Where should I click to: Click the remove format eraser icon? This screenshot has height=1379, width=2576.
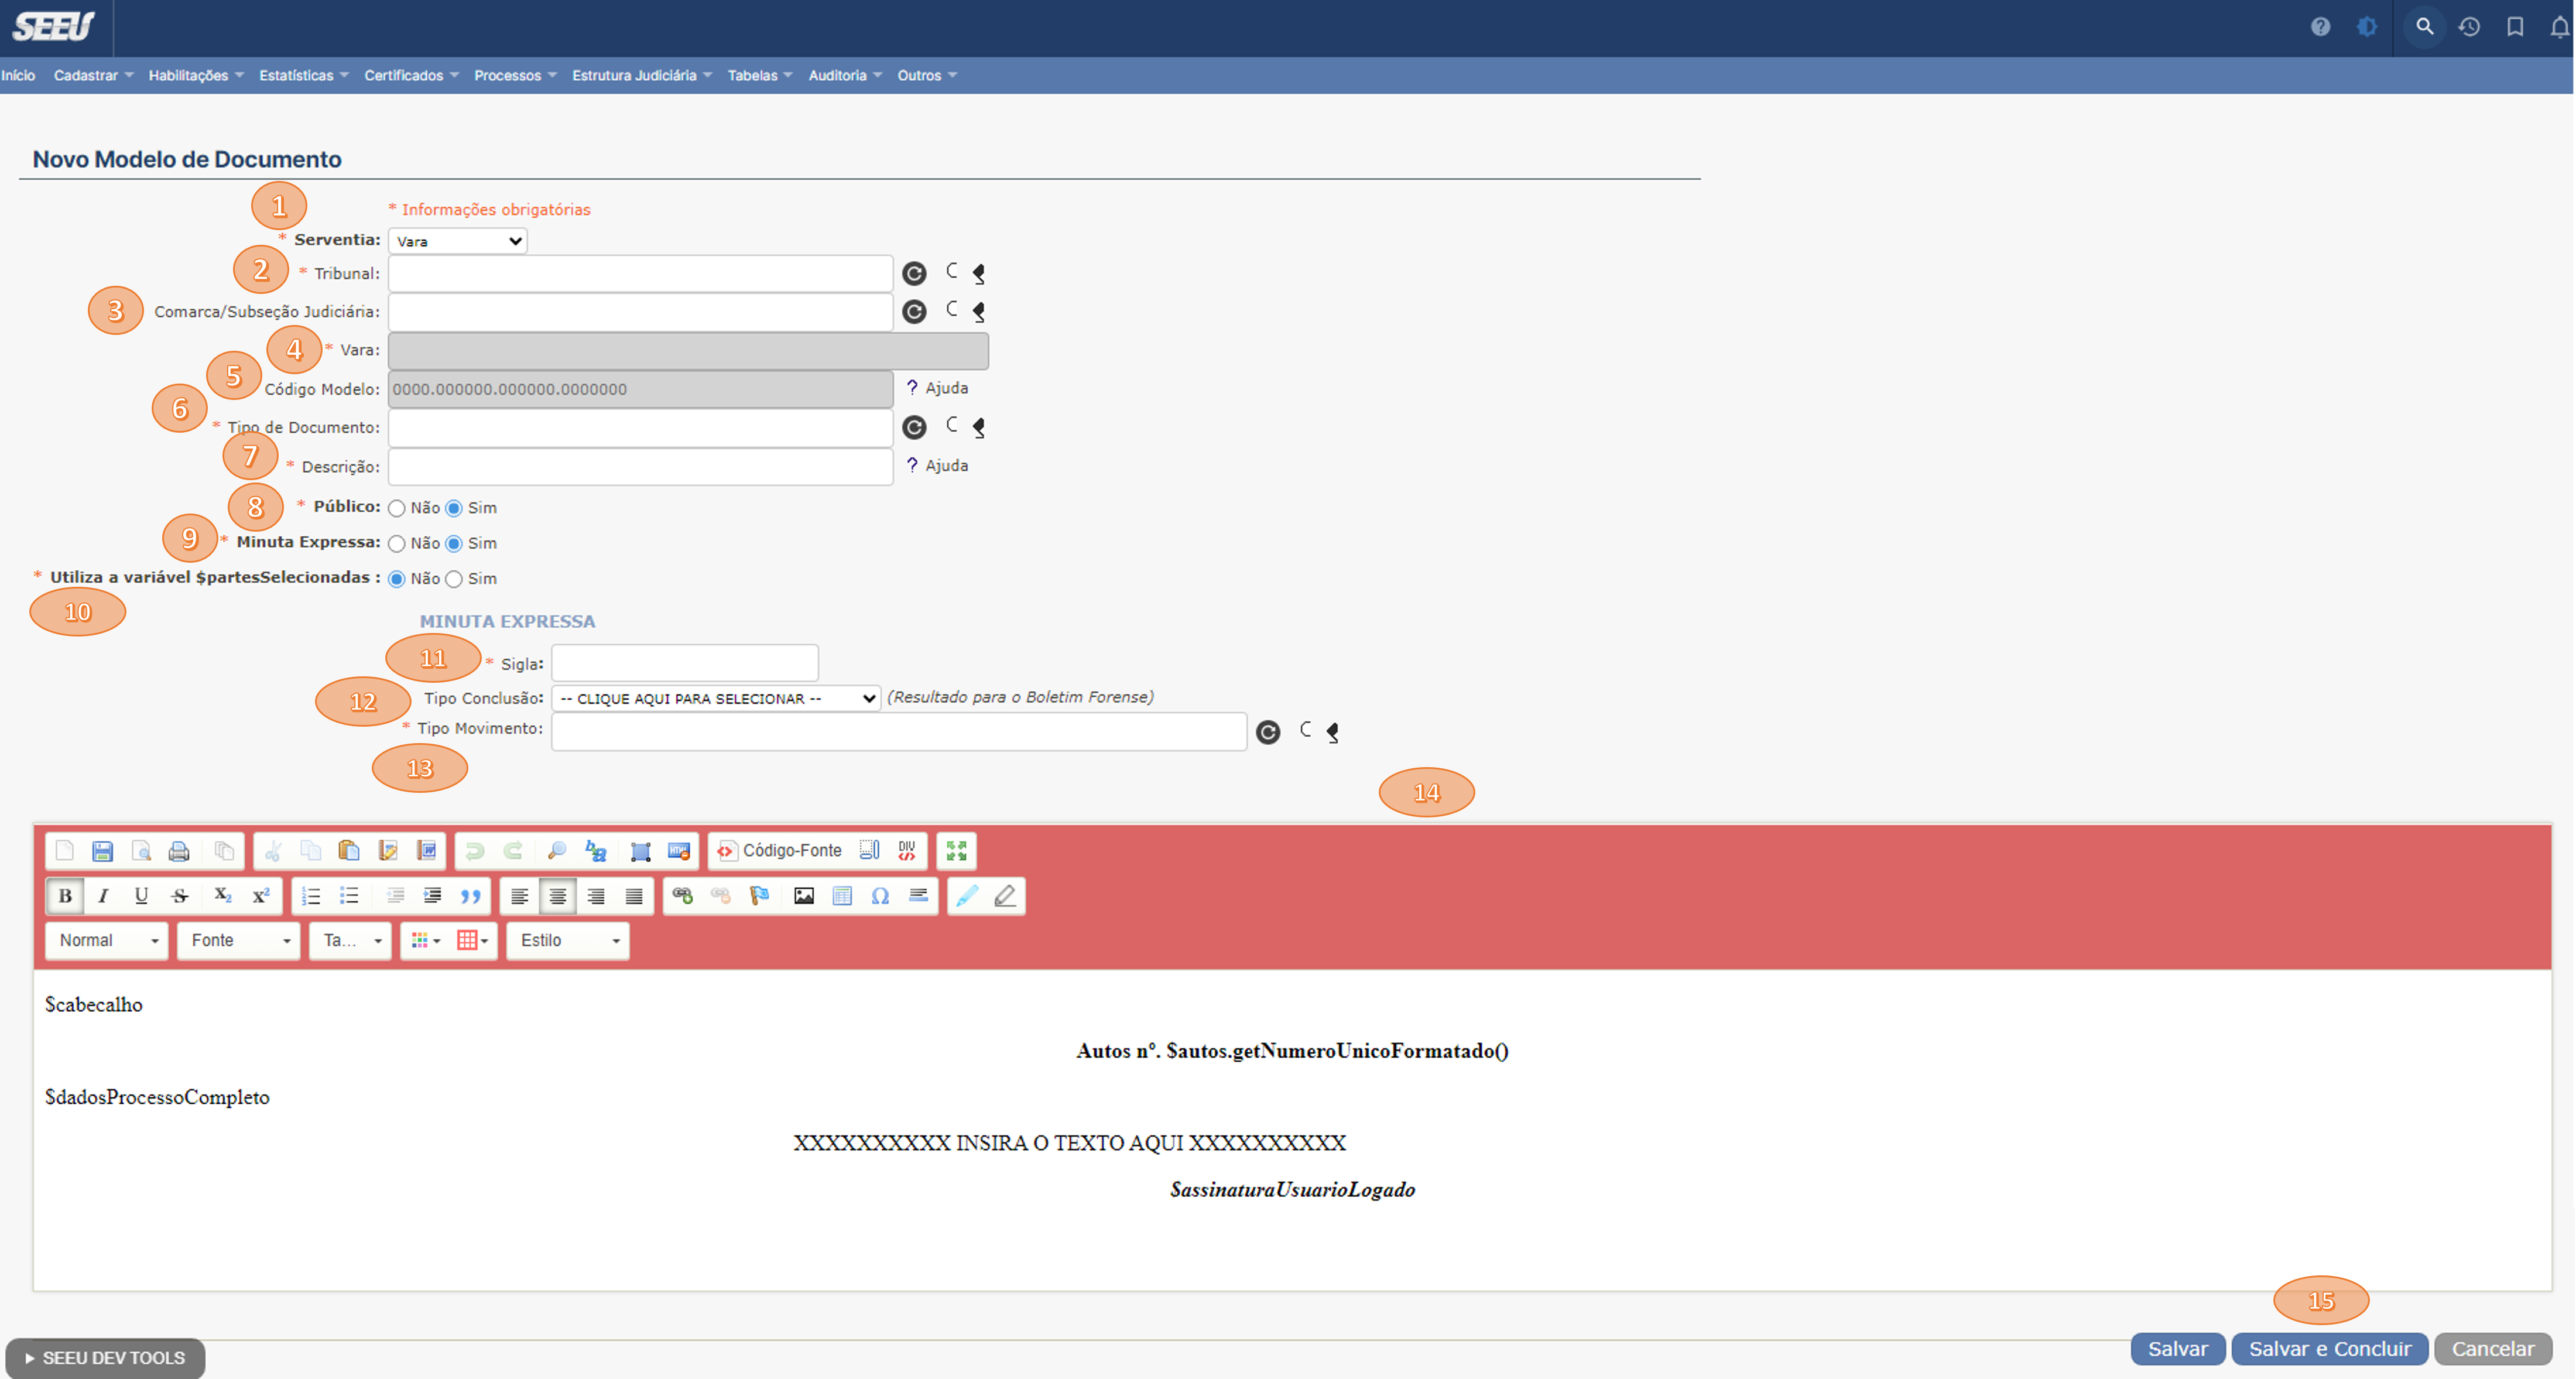coord(1005,896)
